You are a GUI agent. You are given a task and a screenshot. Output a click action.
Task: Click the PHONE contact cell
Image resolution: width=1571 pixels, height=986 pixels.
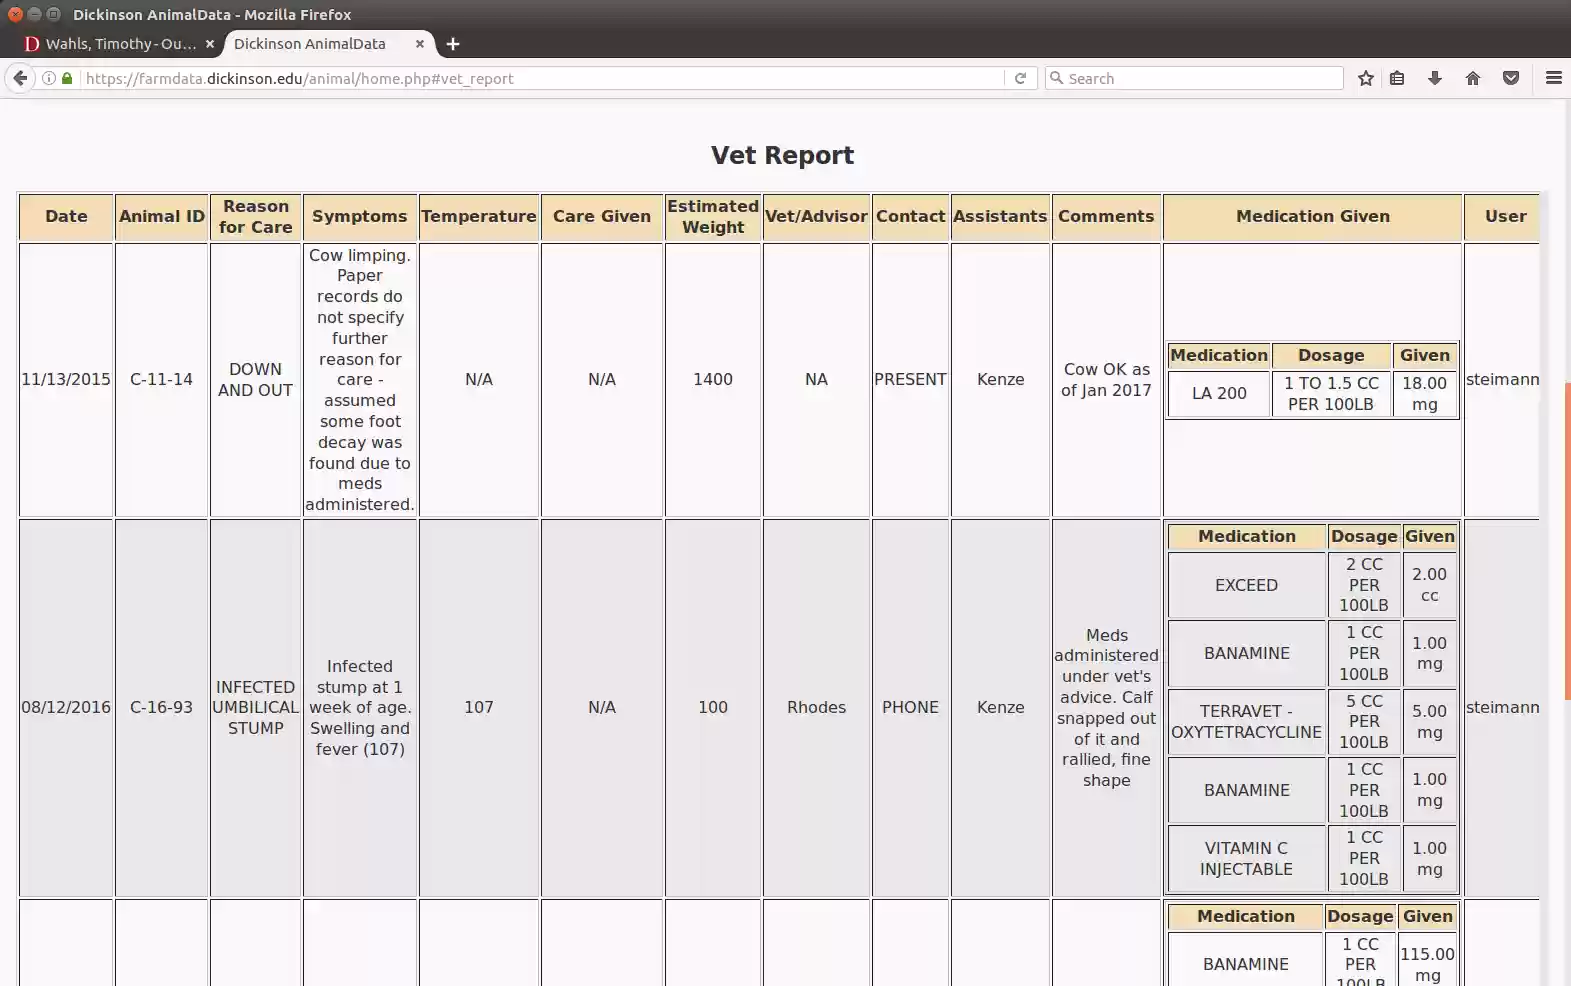(910, 708)
